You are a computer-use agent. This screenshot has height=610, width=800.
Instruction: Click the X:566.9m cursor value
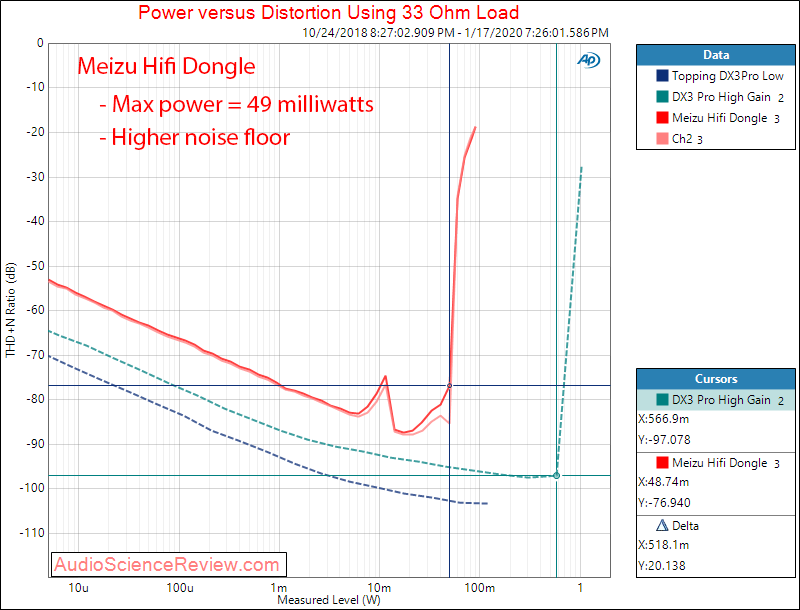click(x=663, y=419)
